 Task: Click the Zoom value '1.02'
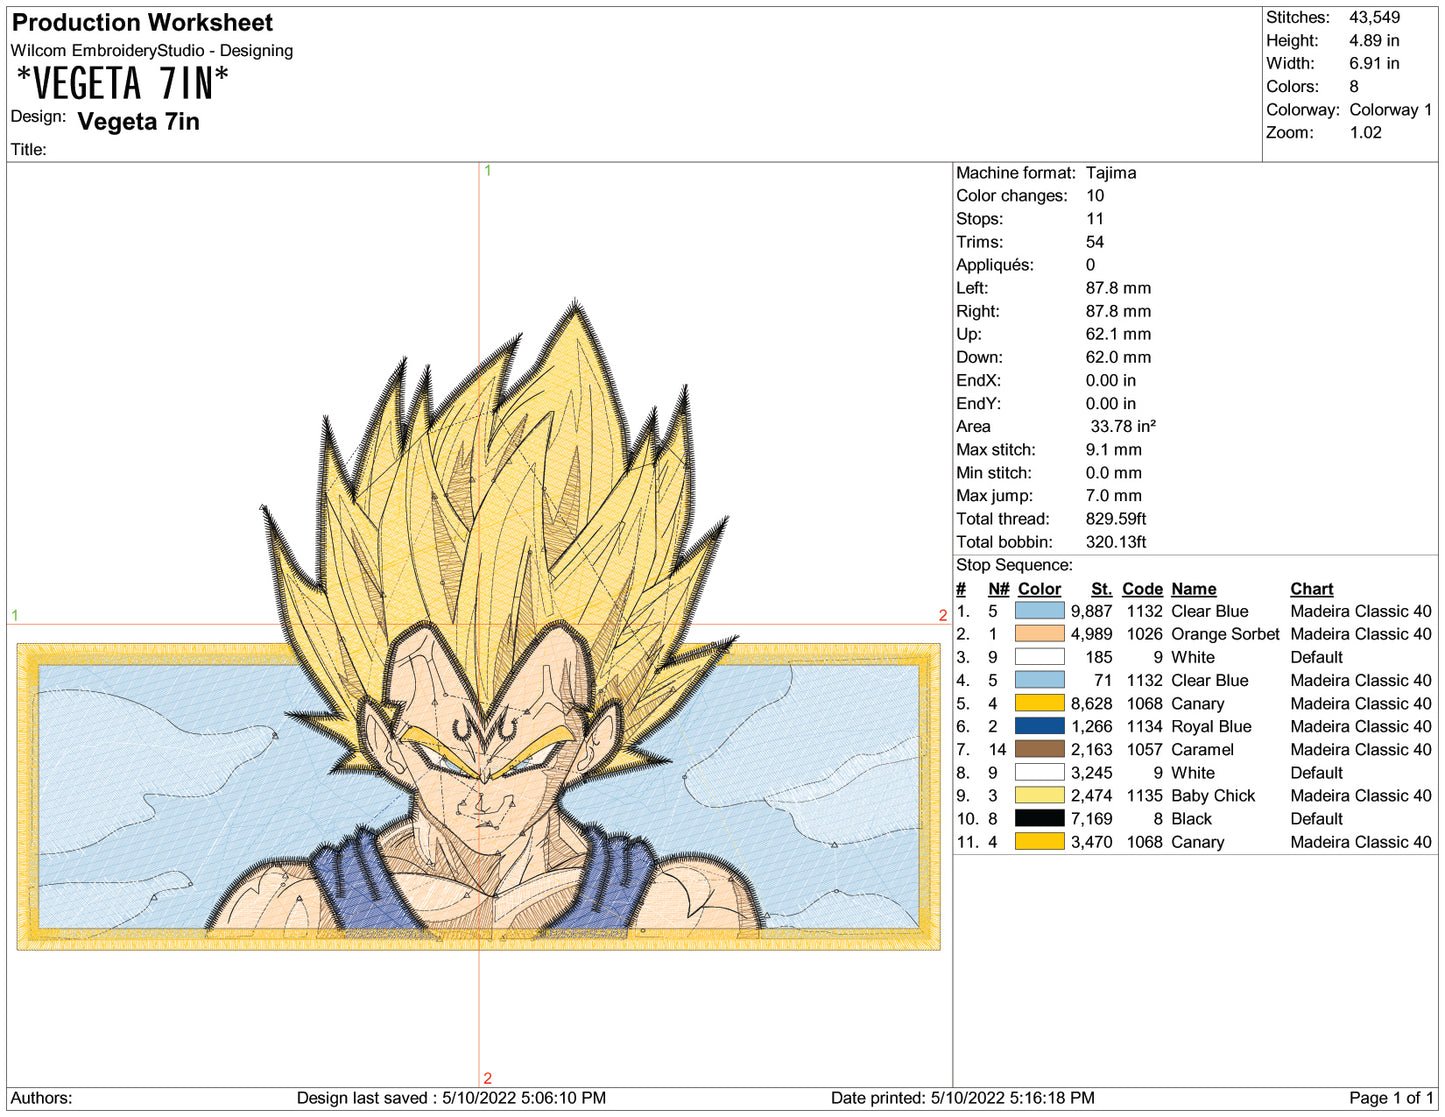[1365, 132]
